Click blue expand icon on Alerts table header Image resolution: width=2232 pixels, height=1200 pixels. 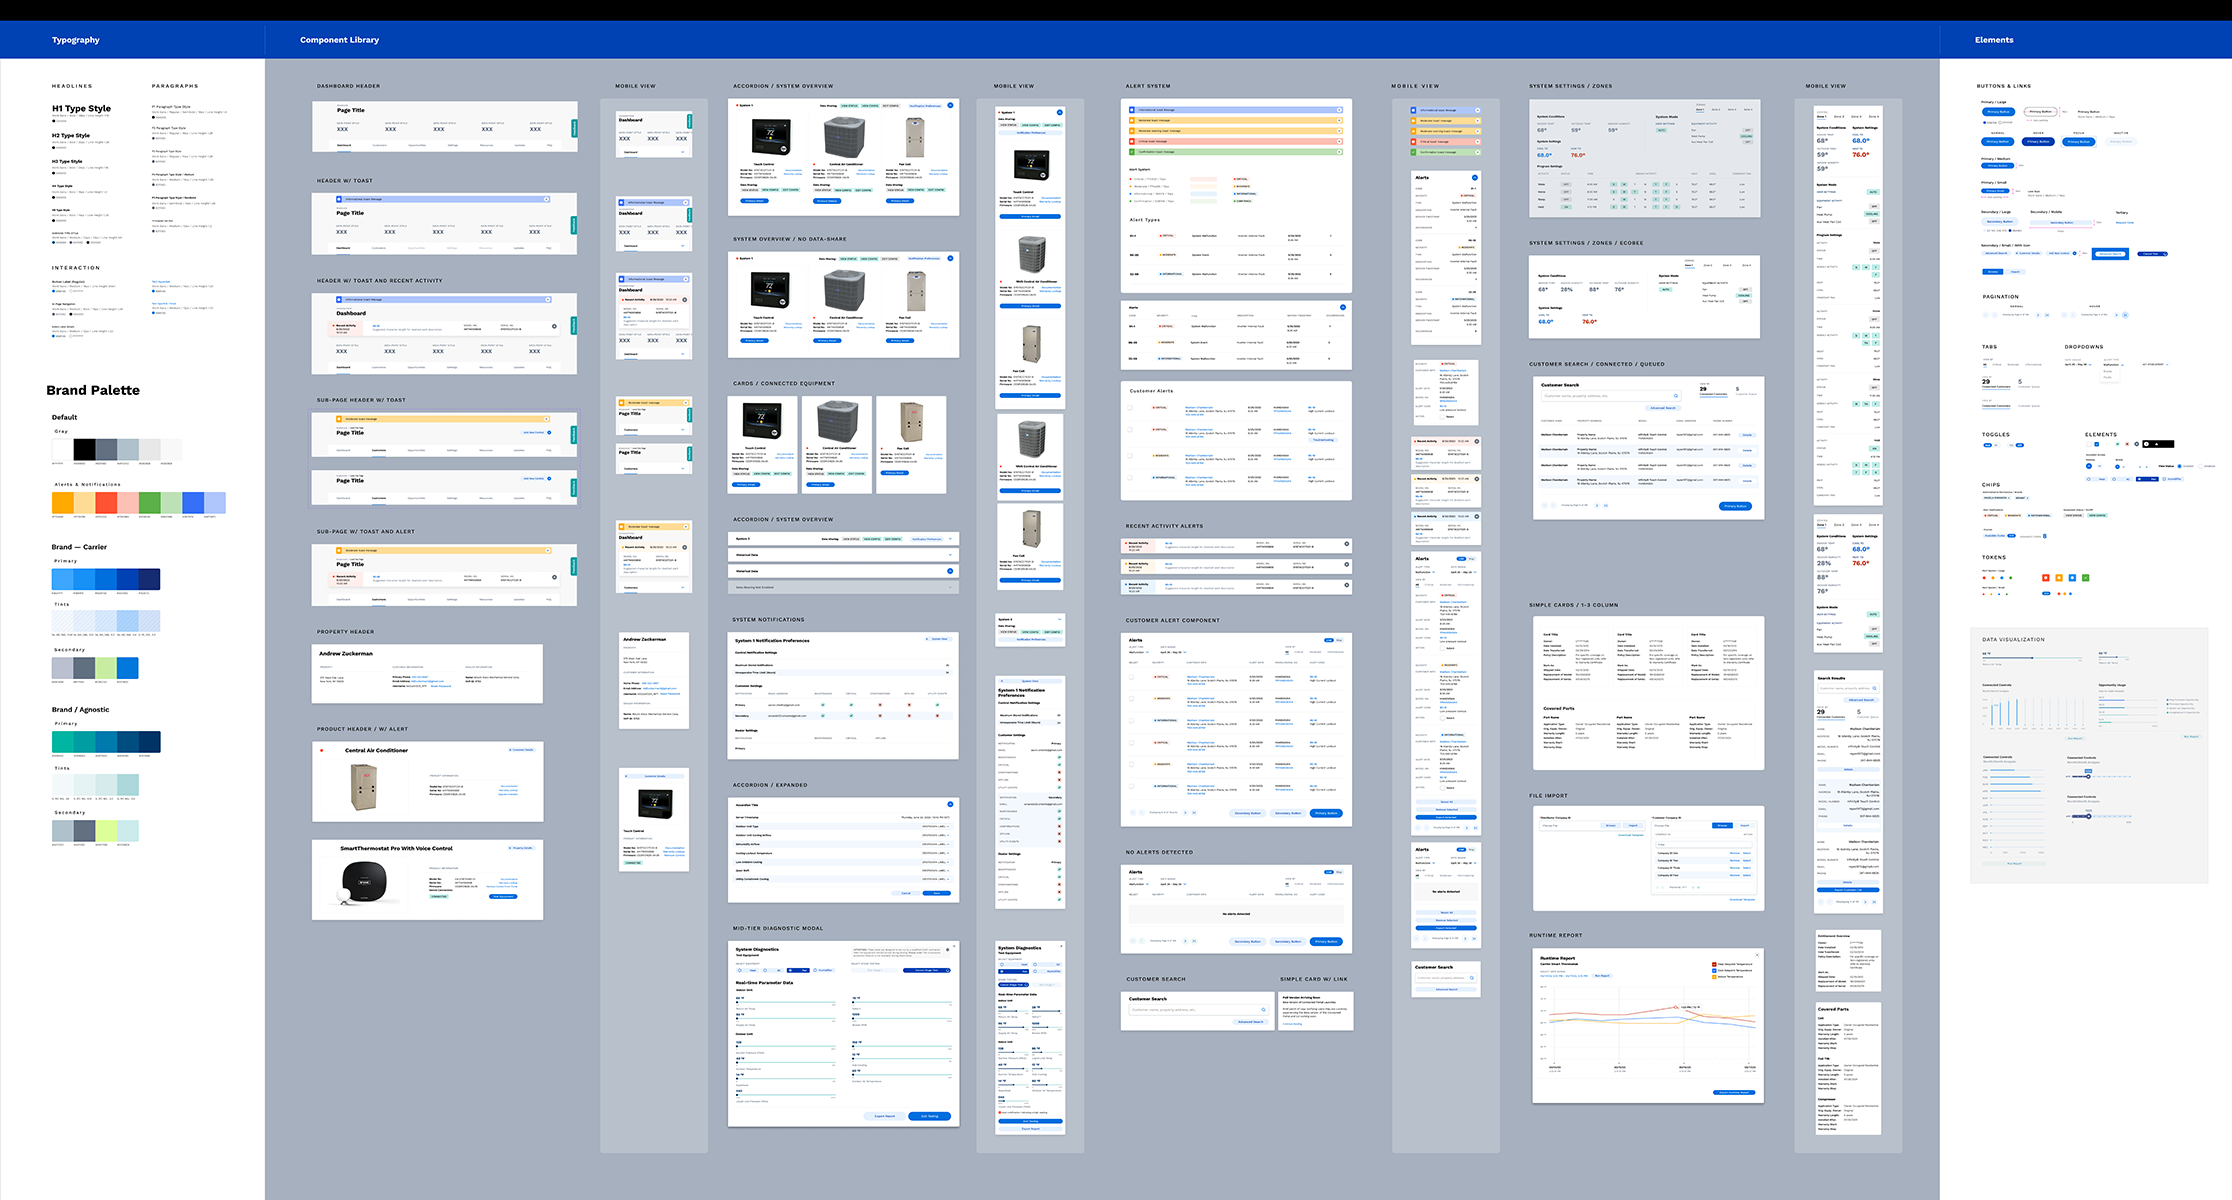[1342, 307]
